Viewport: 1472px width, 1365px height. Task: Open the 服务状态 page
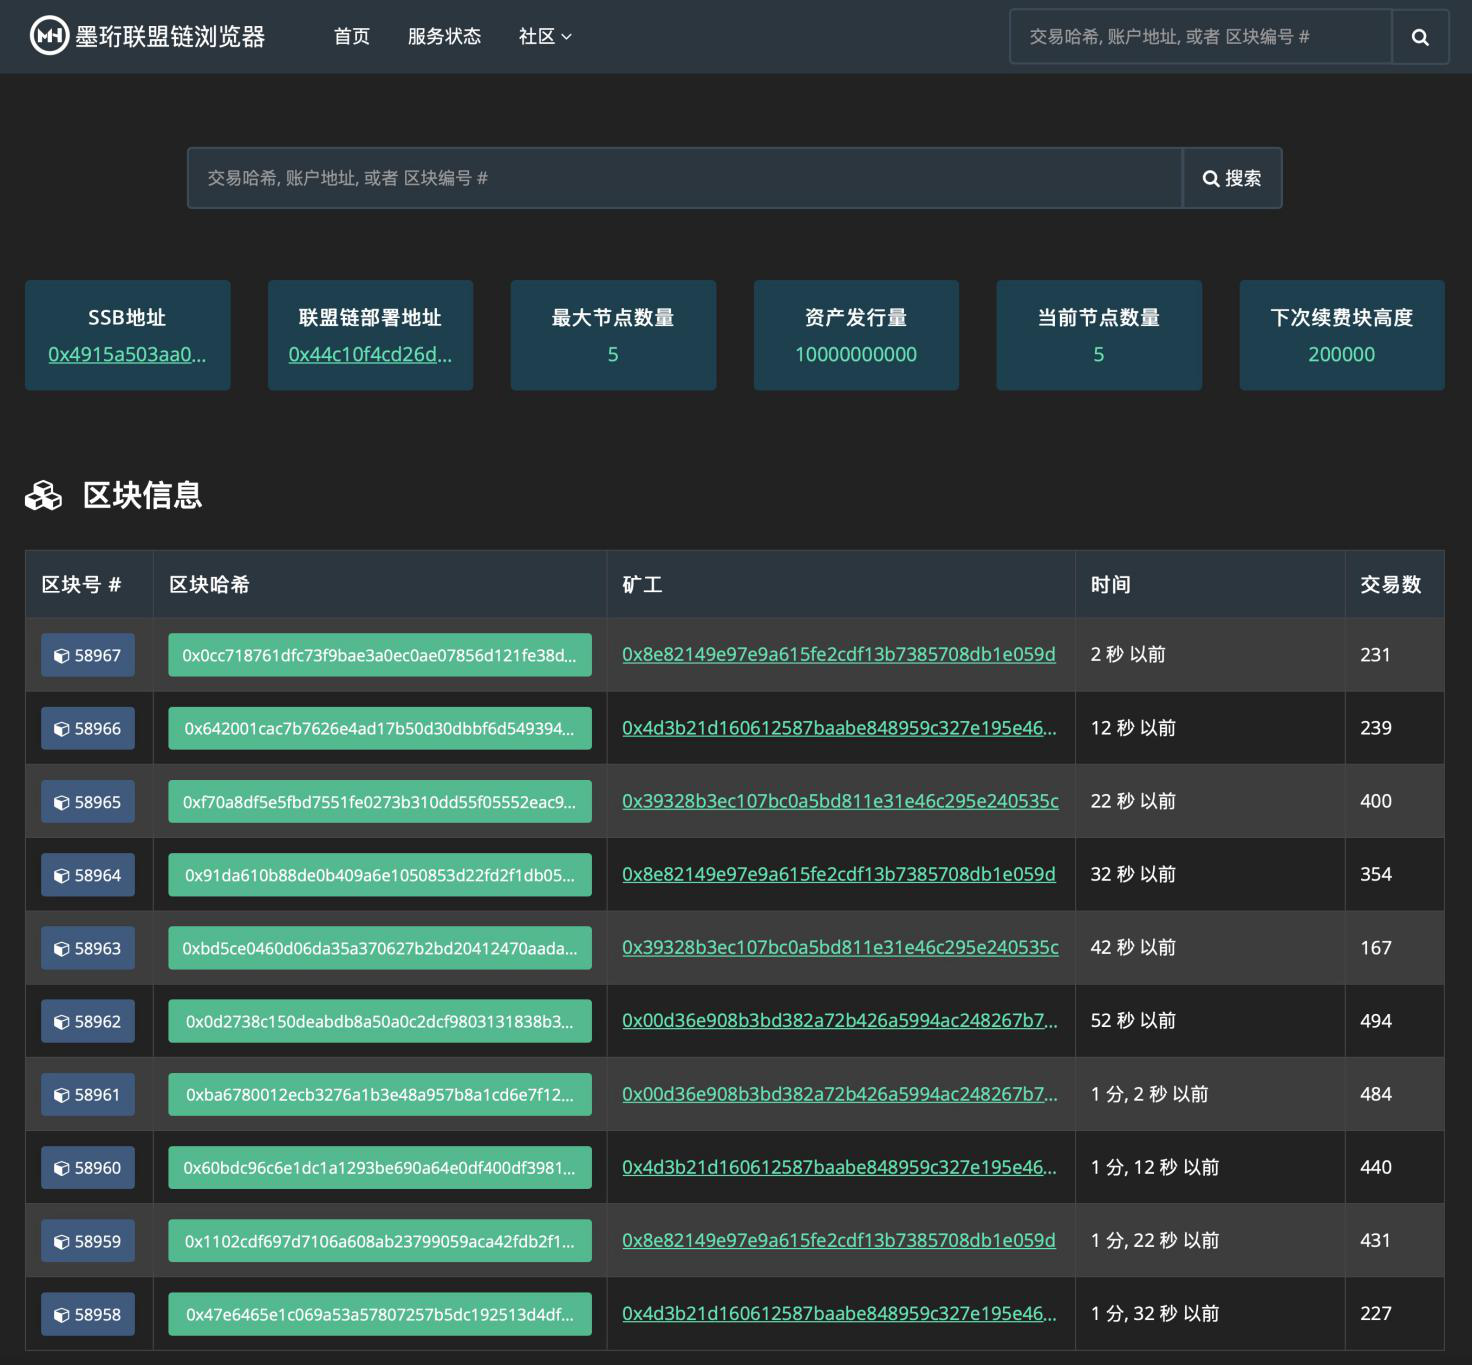(x=444, y=37)
